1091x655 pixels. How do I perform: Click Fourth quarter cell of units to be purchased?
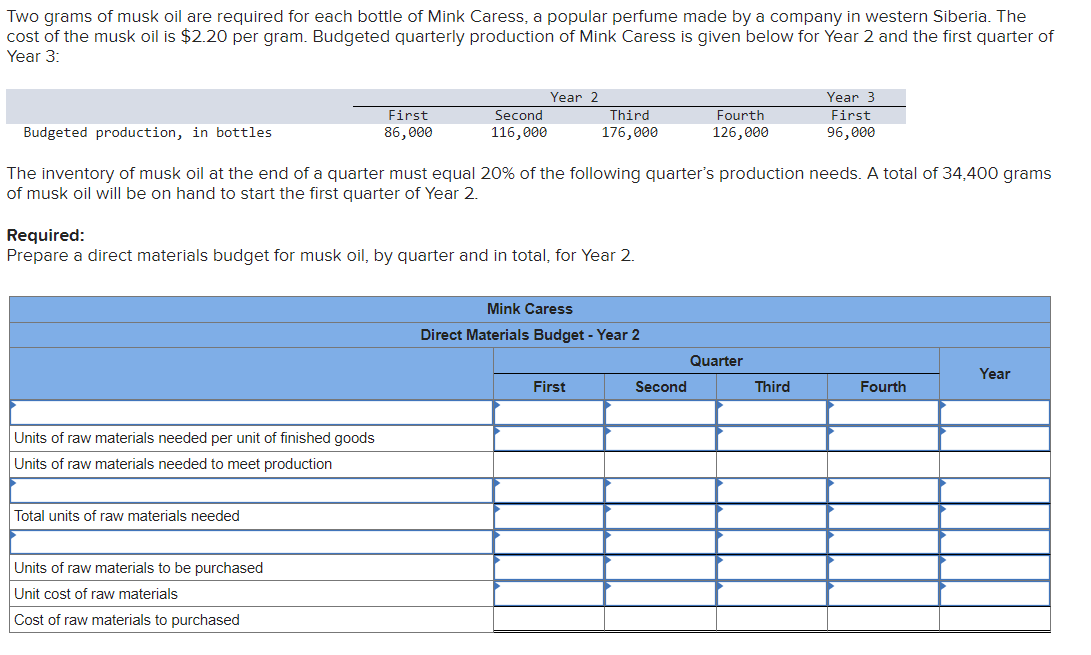click(x=883, y=568)
